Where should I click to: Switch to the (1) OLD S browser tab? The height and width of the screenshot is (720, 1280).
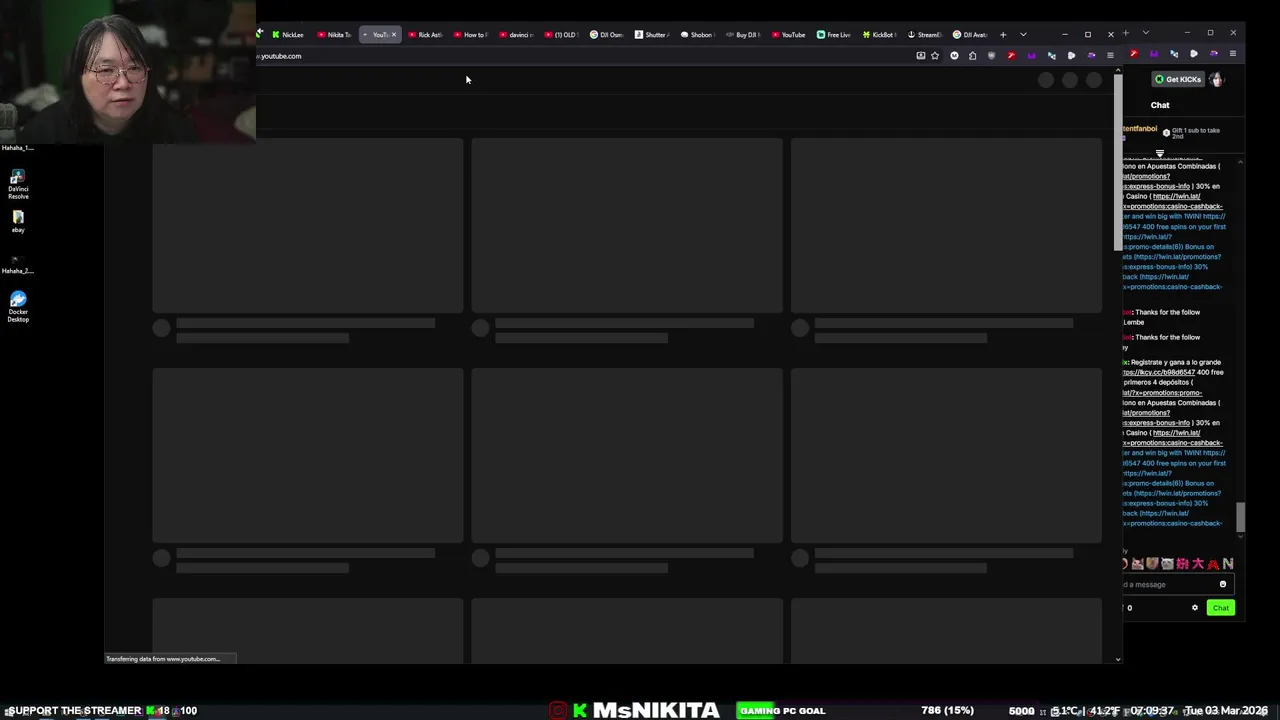coord(562,35)
